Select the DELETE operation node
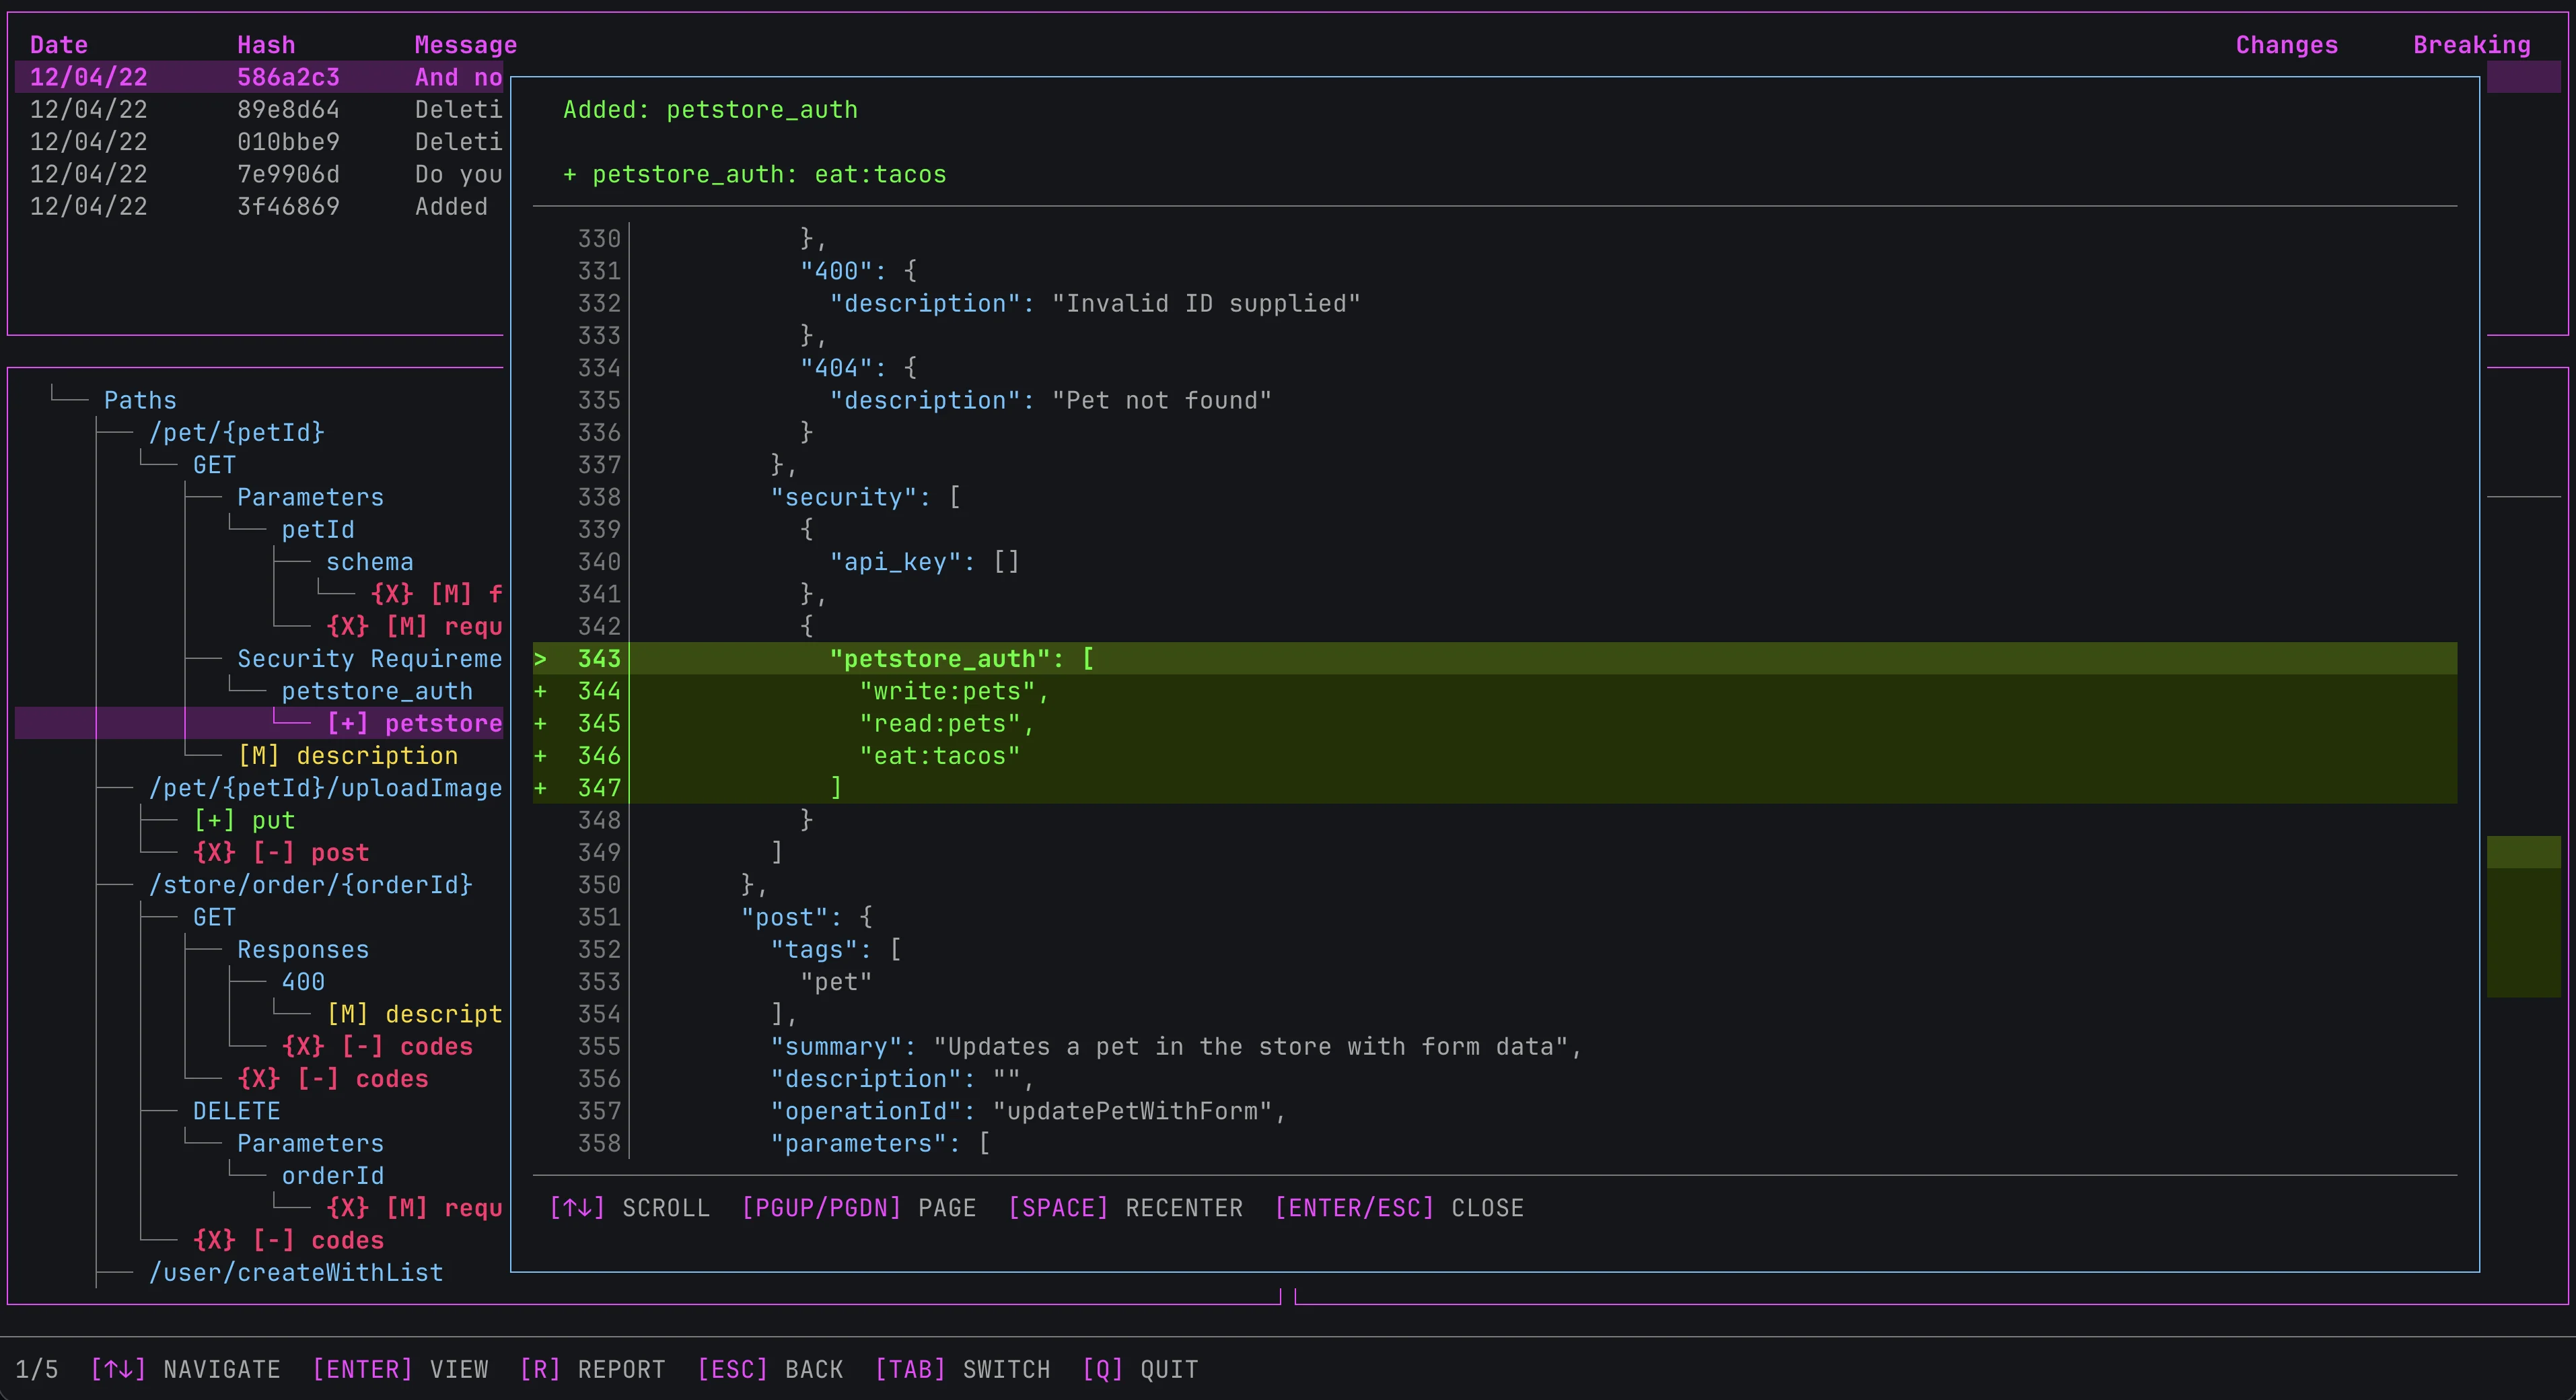2576x1400 pixels. 236,1111
